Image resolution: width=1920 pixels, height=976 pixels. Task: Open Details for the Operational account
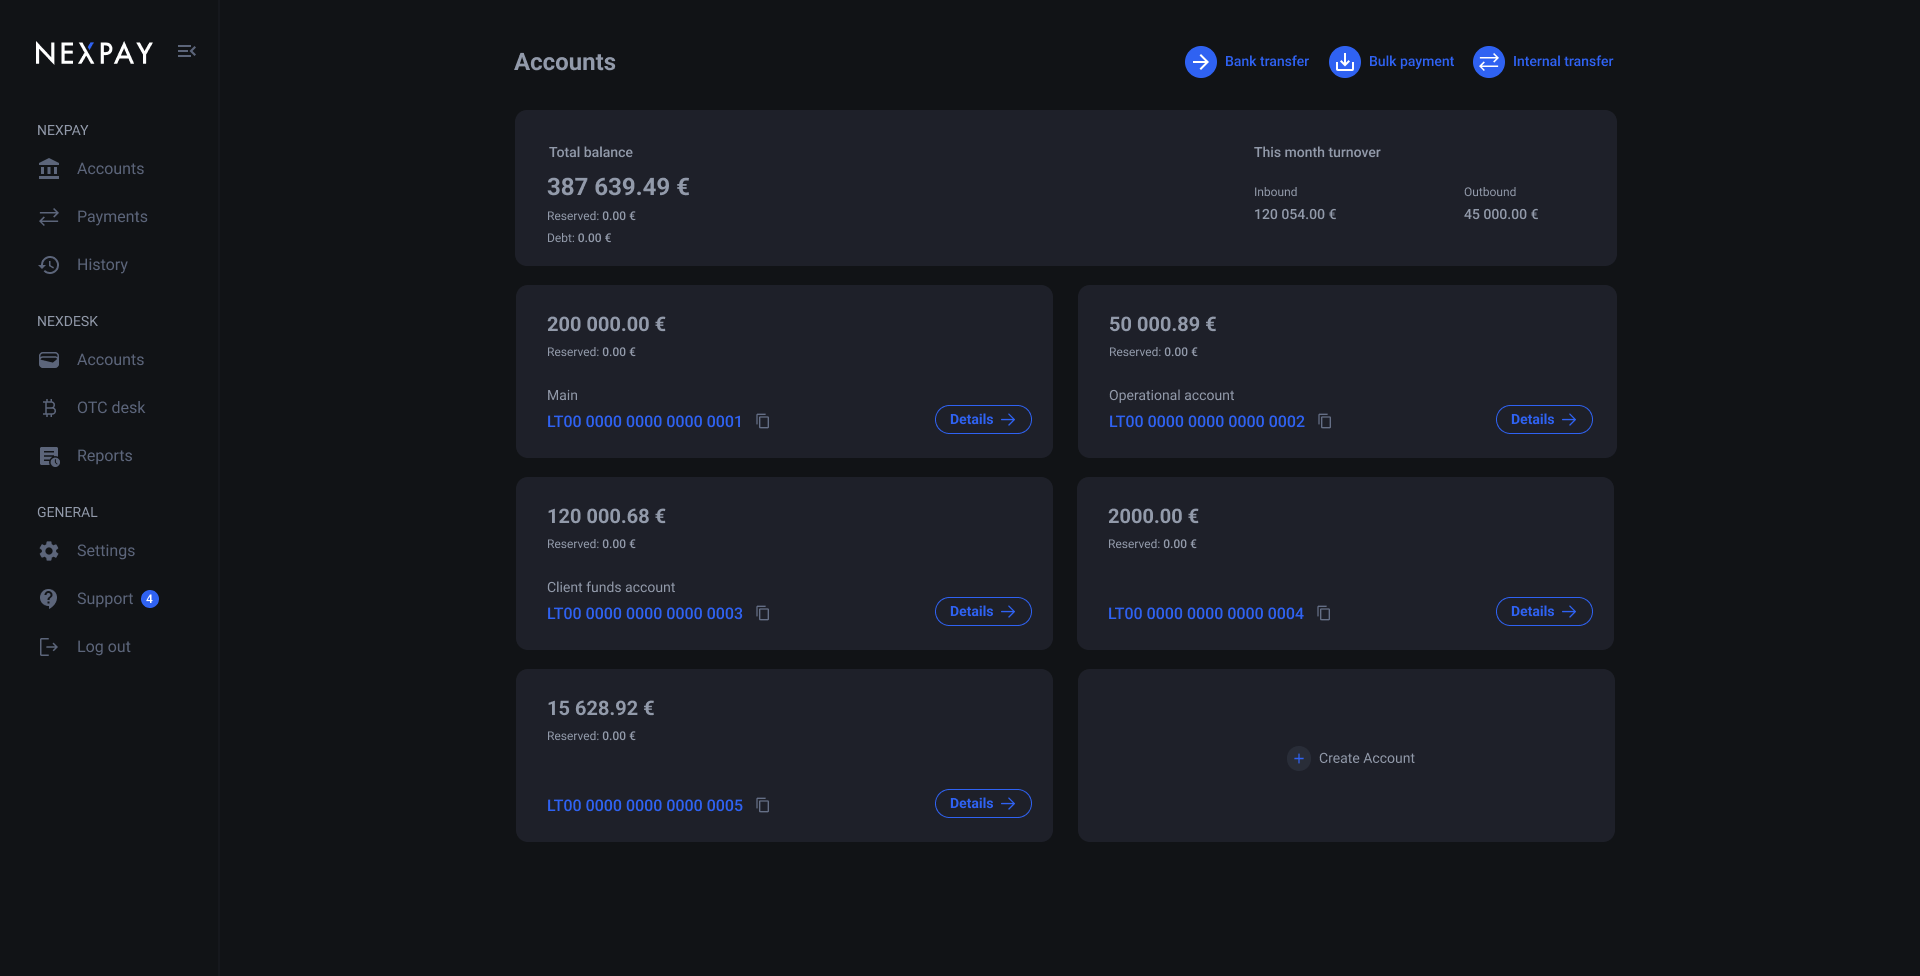1544,420
